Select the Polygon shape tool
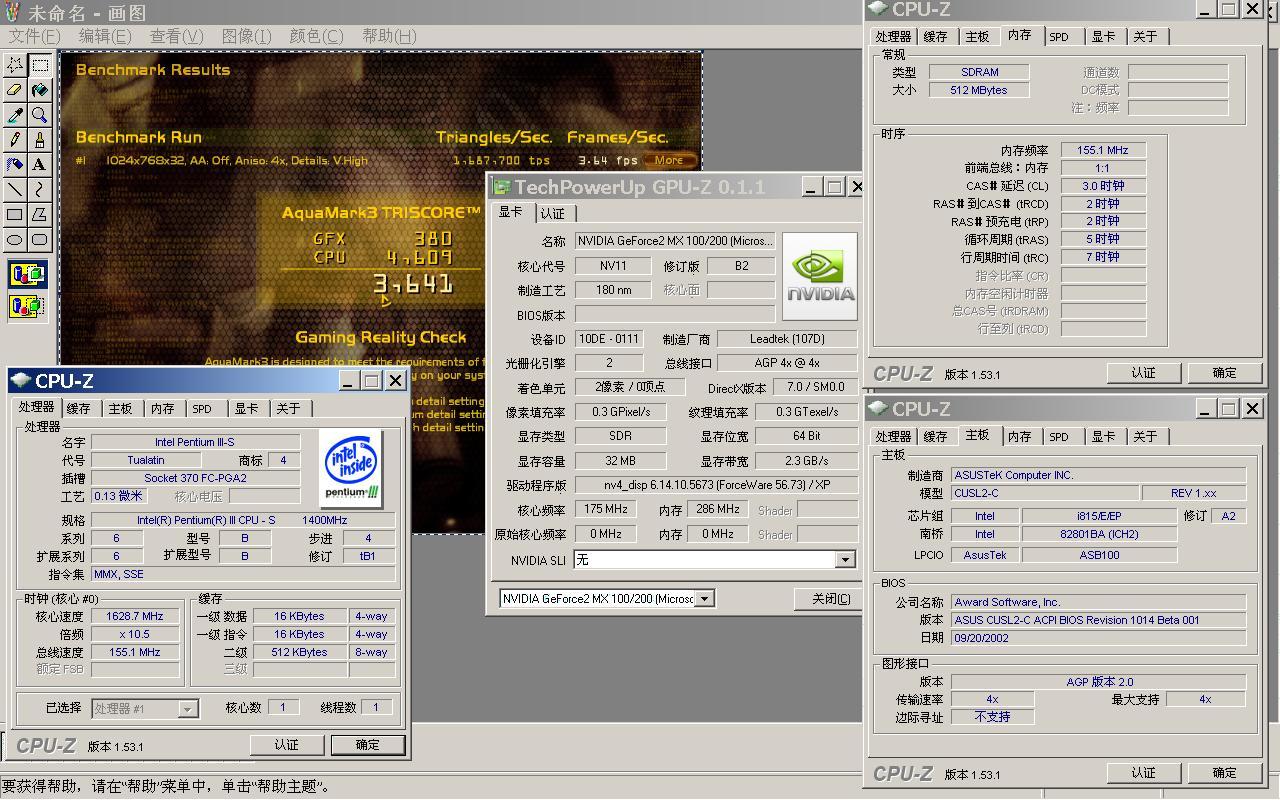The height and width of the screenshot is (800, 1280). 39,214
